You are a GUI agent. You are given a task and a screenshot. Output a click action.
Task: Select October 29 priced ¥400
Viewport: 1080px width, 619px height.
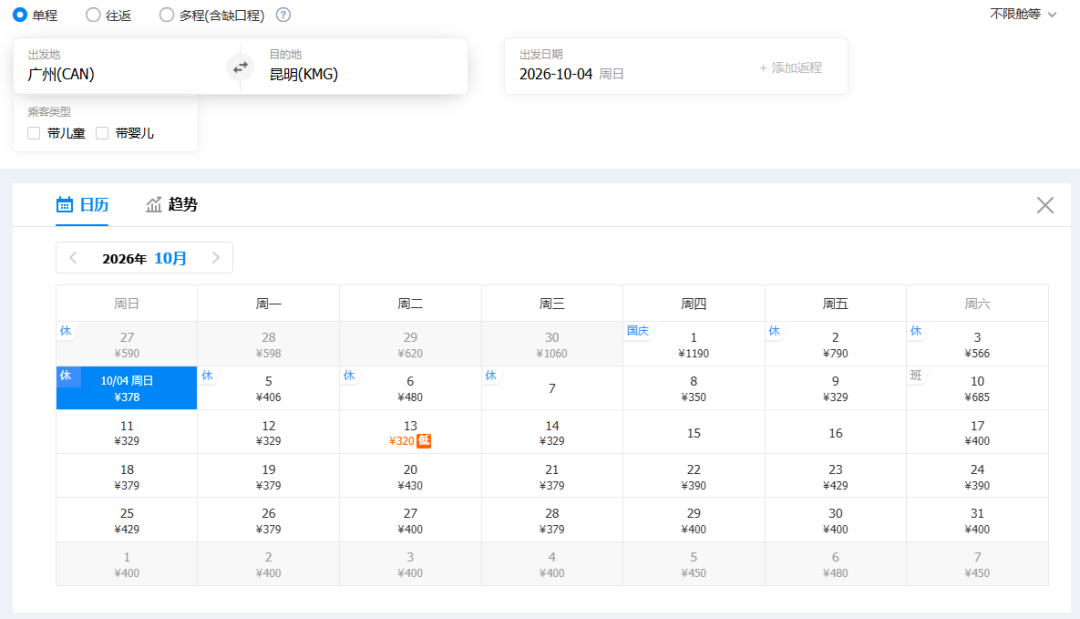[x=694, y=521]
